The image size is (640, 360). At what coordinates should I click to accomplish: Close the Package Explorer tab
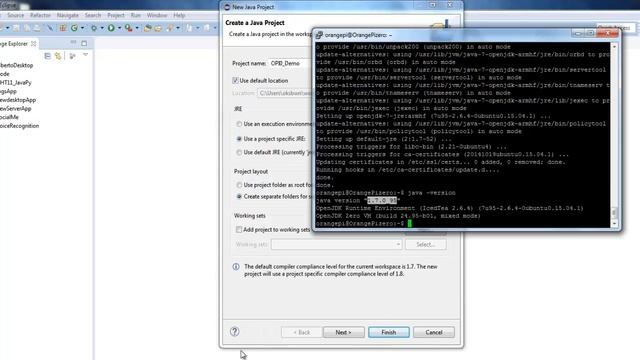(33, 44)
